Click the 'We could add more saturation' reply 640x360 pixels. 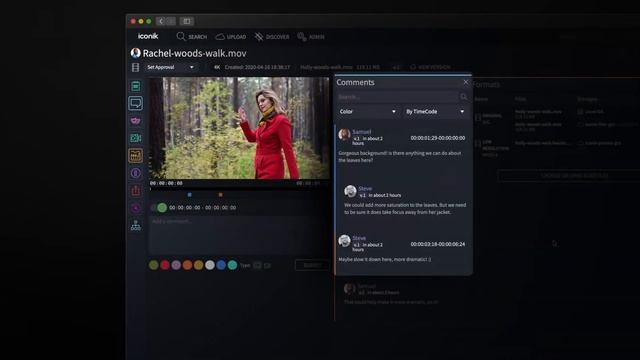pos(405,209)
